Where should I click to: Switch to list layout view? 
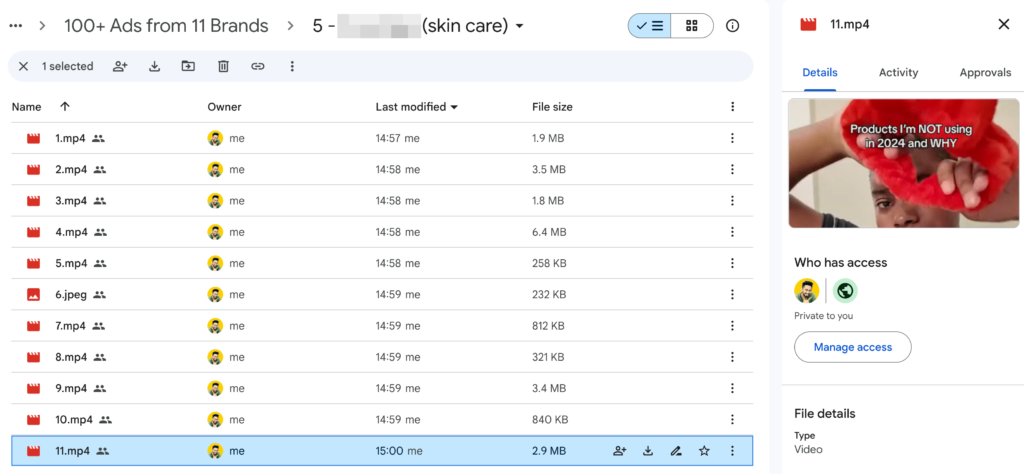pyautogui.click(x=650, y=26)
